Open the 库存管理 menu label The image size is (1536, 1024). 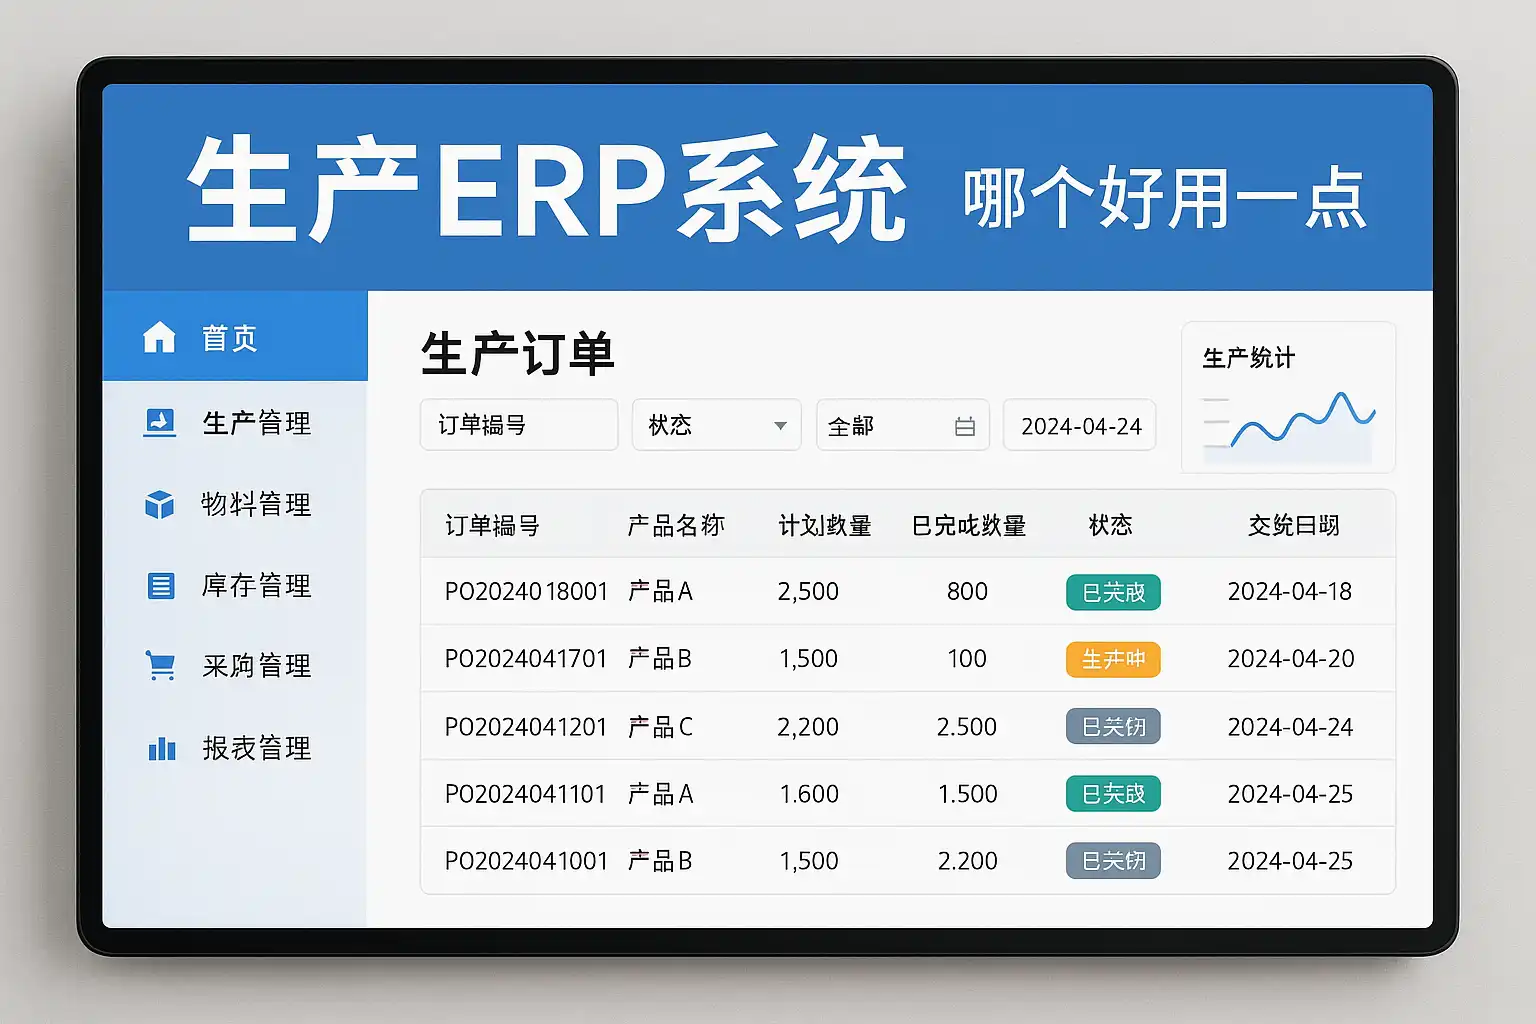[x=257, y=585]
